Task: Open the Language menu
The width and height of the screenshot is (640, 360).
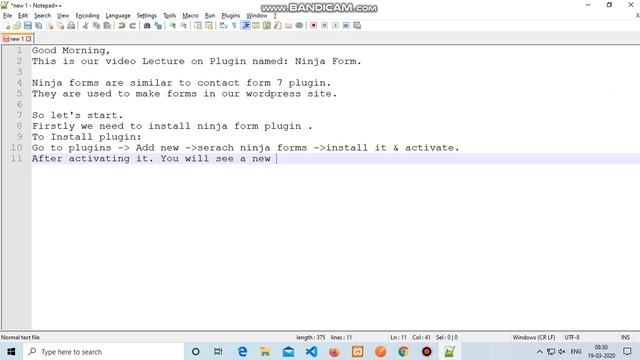Action: 118,16
